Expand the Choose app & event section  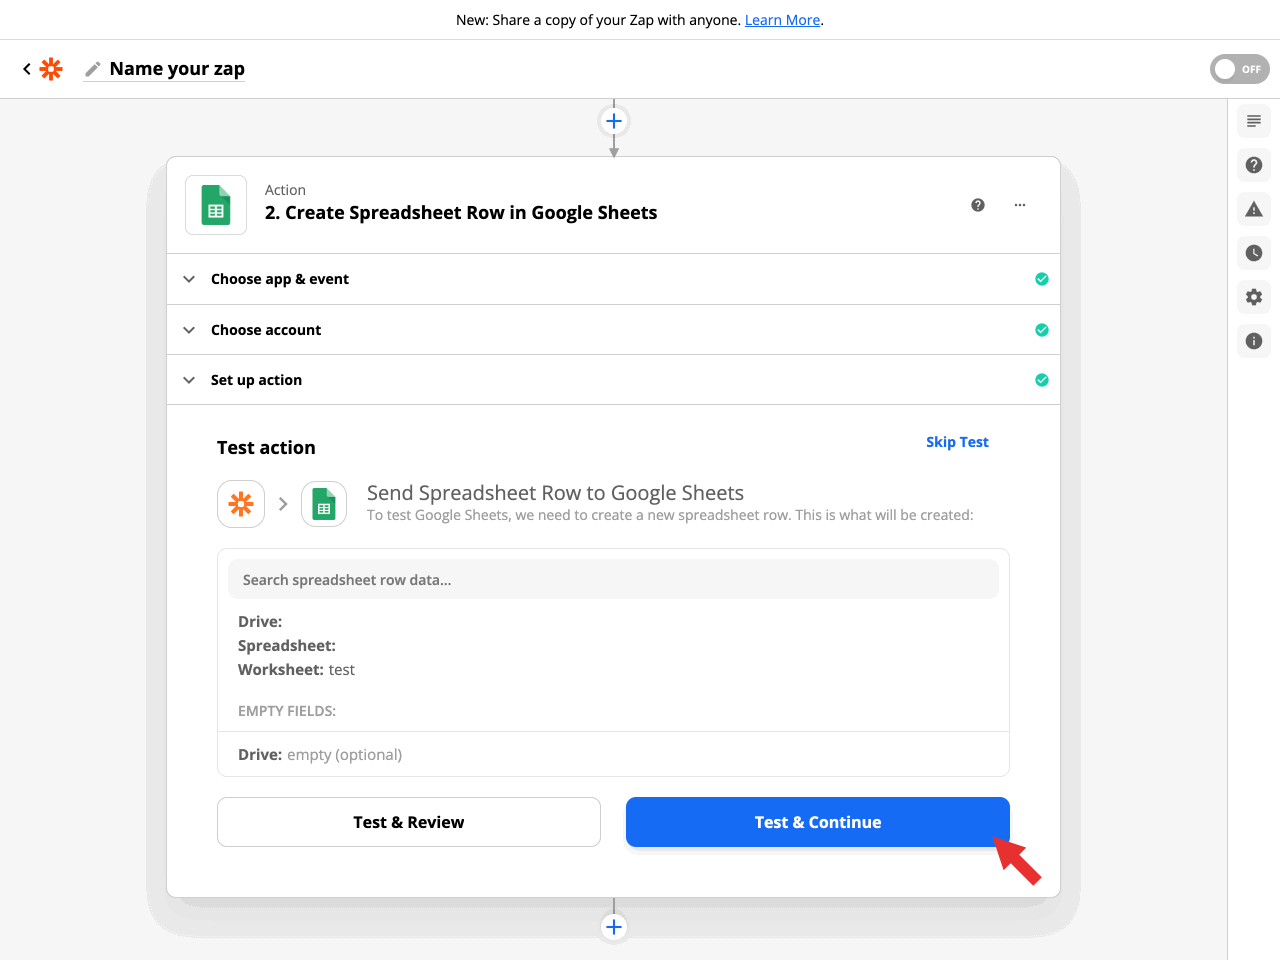pyautogui.click(x=280, y=279)
